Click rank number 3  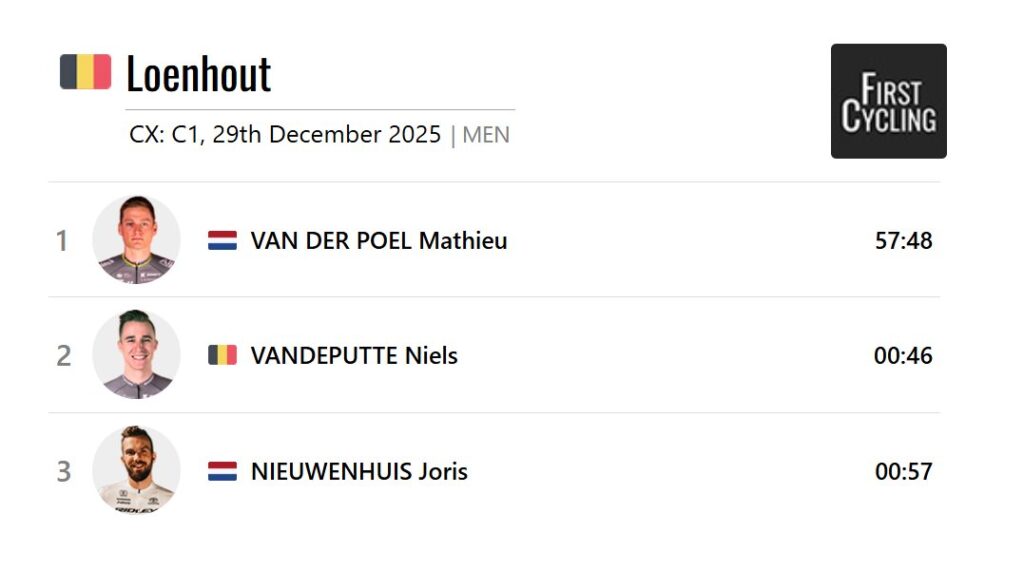click(63, 471)
